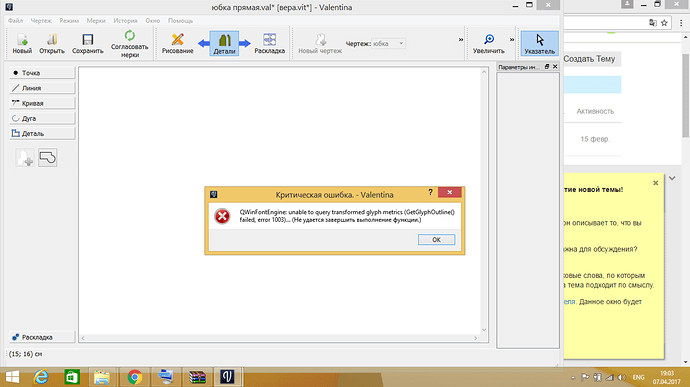Open Chrome from taskbar
Screen dimensions: 690x387
135,377
